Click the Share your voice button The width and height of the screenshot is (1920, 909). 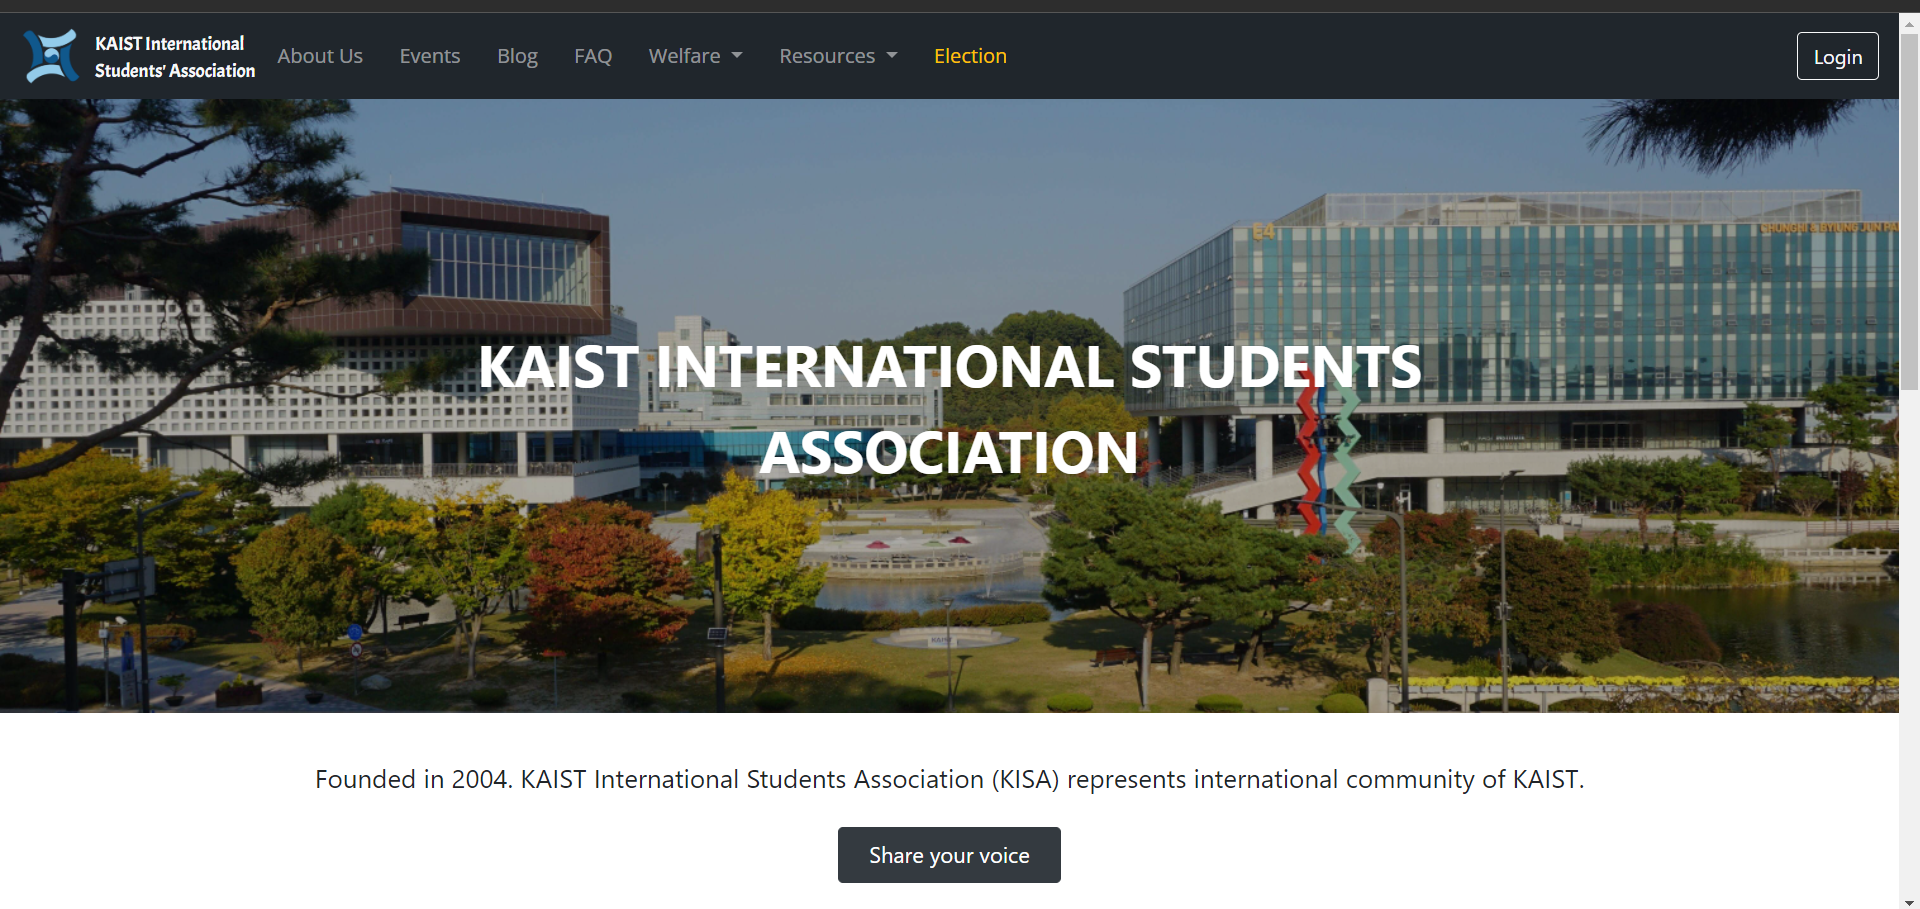(949, 855)
